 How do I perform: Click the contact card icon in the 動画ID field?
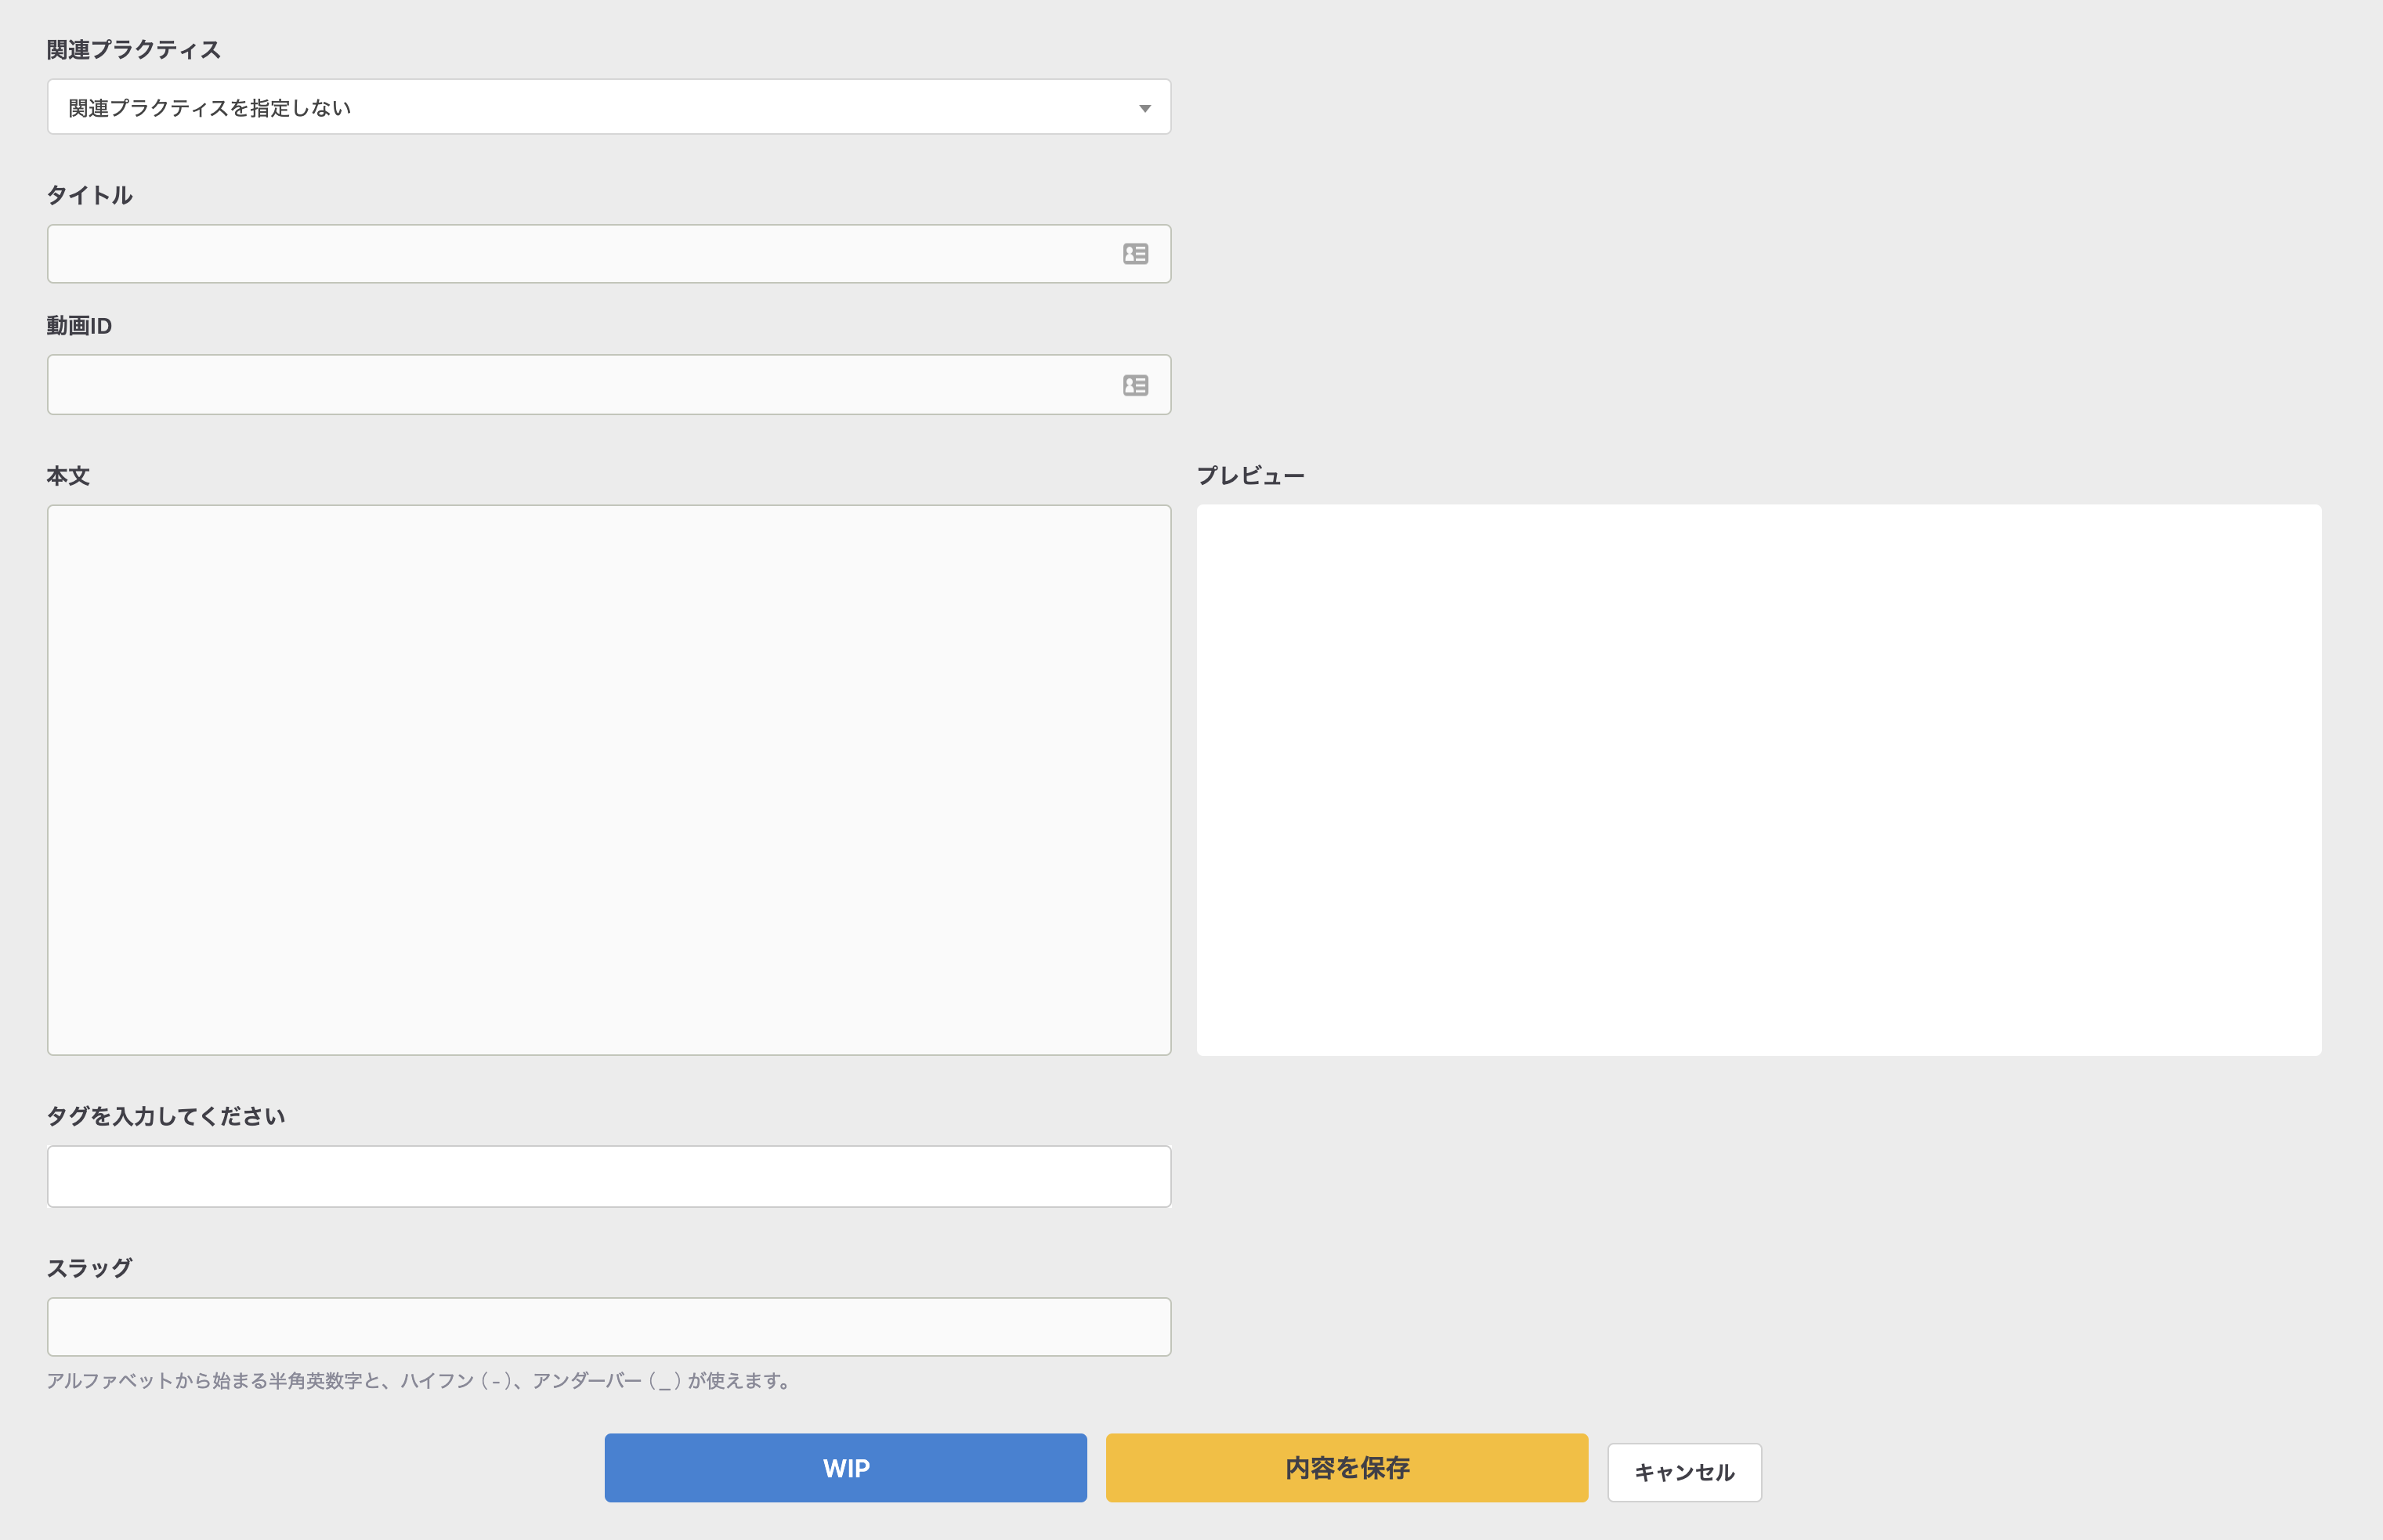(1134, 384)
